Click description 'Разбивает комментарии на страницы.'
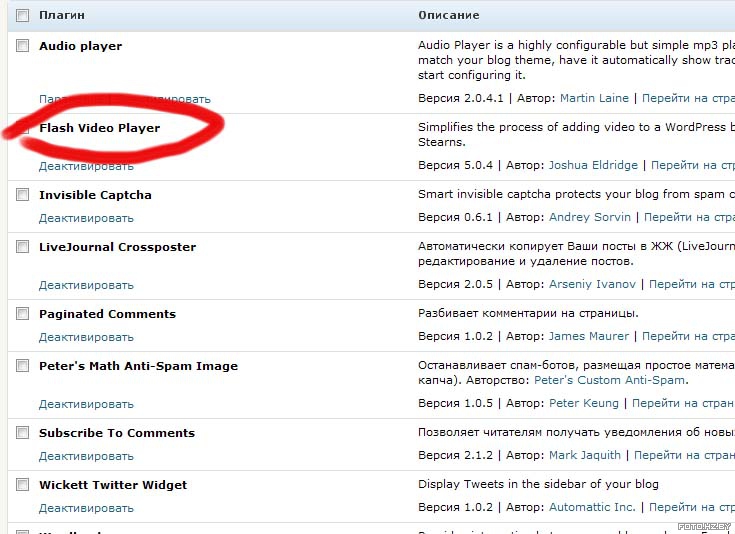Image resolution: width=735 pixels, height=534 pixels. (528, 314)
